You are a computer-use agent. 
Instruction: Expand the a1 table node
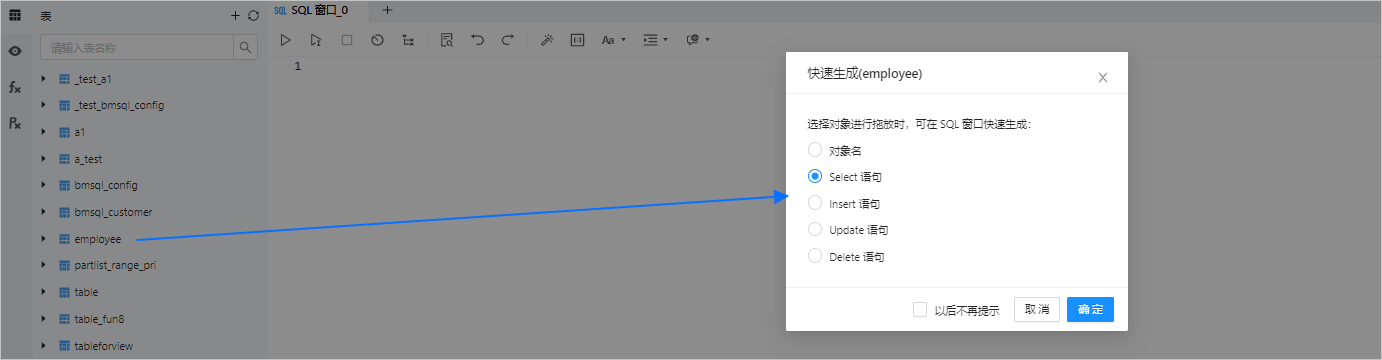(x=43, y=131)
